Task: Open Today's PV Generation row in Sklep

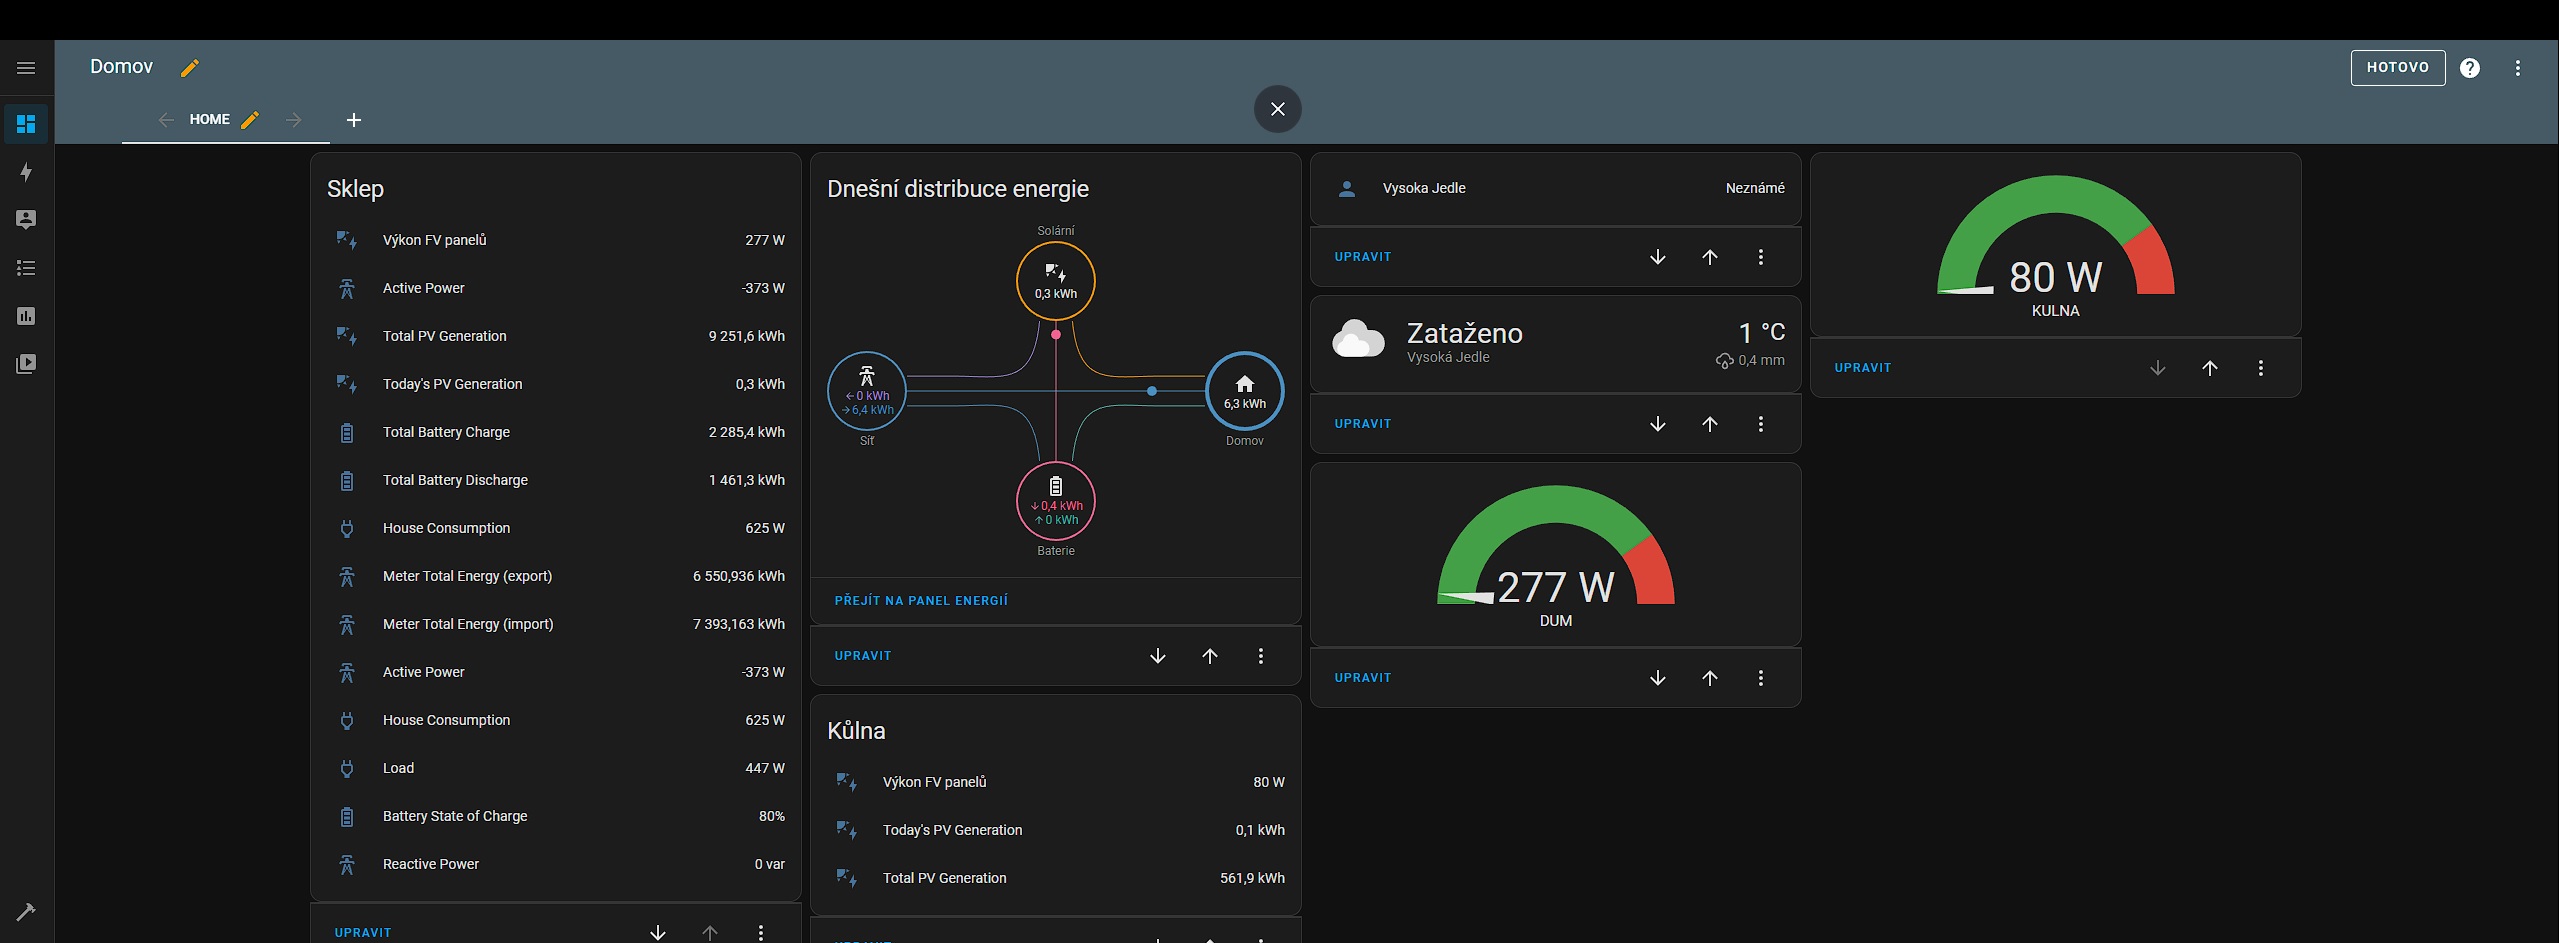Action: click(556, 384)
